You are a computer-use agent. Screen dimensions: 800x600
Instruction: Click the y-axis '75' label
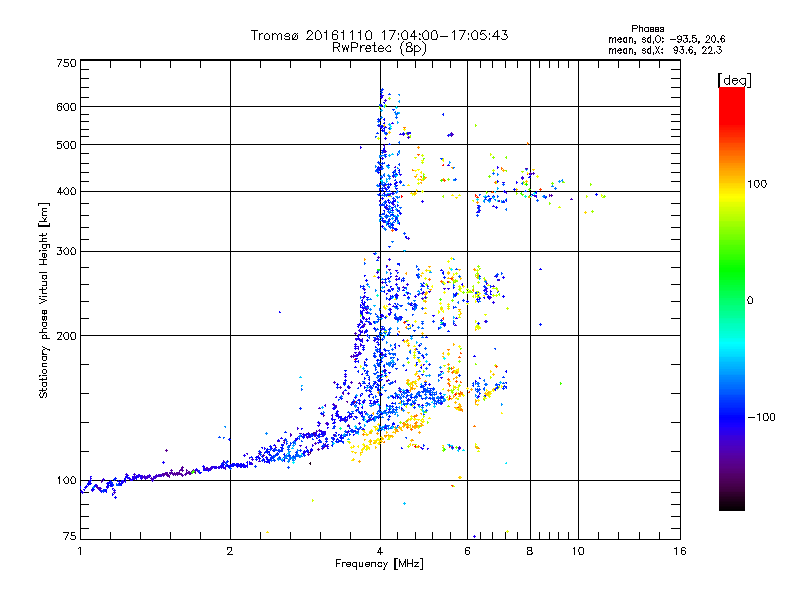70,536
